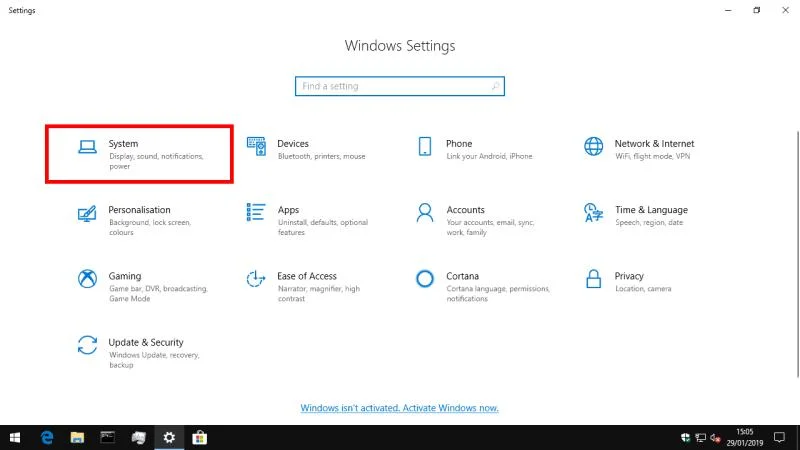The image size is (800, 450).
Task: Click Update & Security refresh arrows icon
Action: (87, 345)
